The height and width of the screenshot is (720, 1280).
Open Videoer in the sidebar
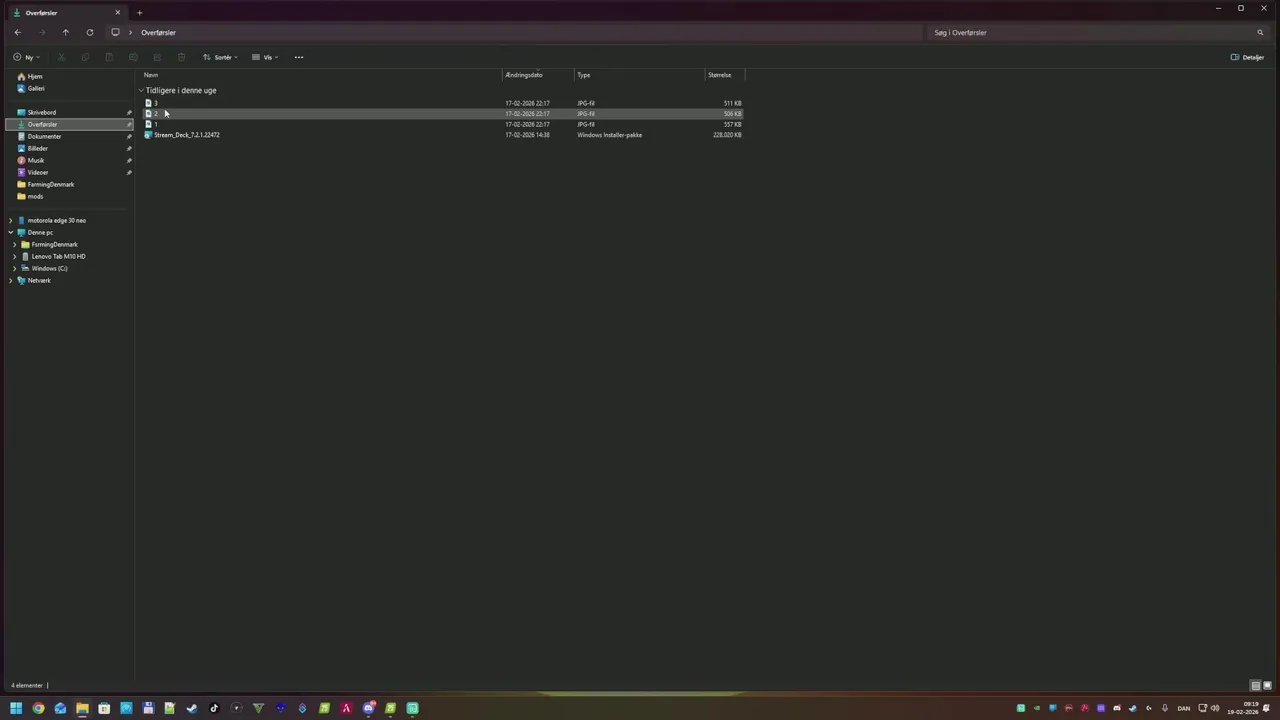point(38,172)
